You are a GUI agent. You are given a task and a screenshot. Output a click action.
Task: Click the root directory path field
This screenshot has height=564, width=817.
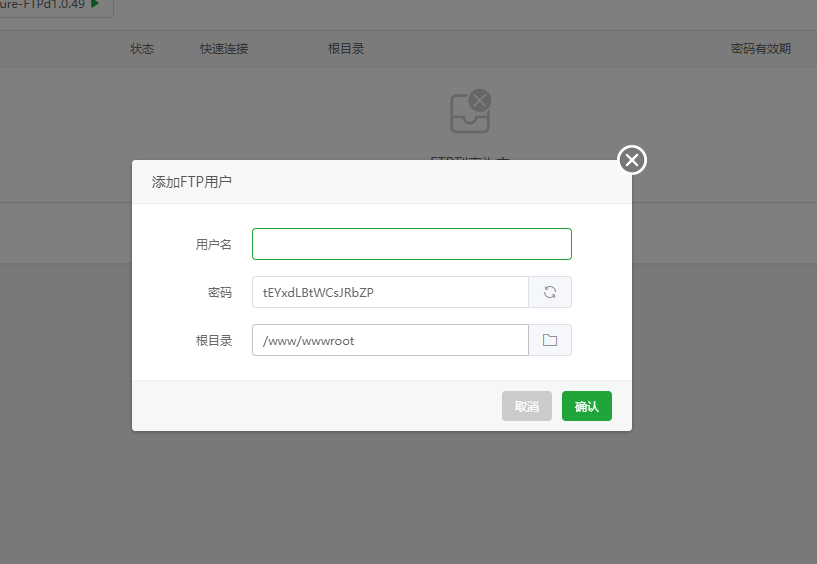(x=390, y=340)
